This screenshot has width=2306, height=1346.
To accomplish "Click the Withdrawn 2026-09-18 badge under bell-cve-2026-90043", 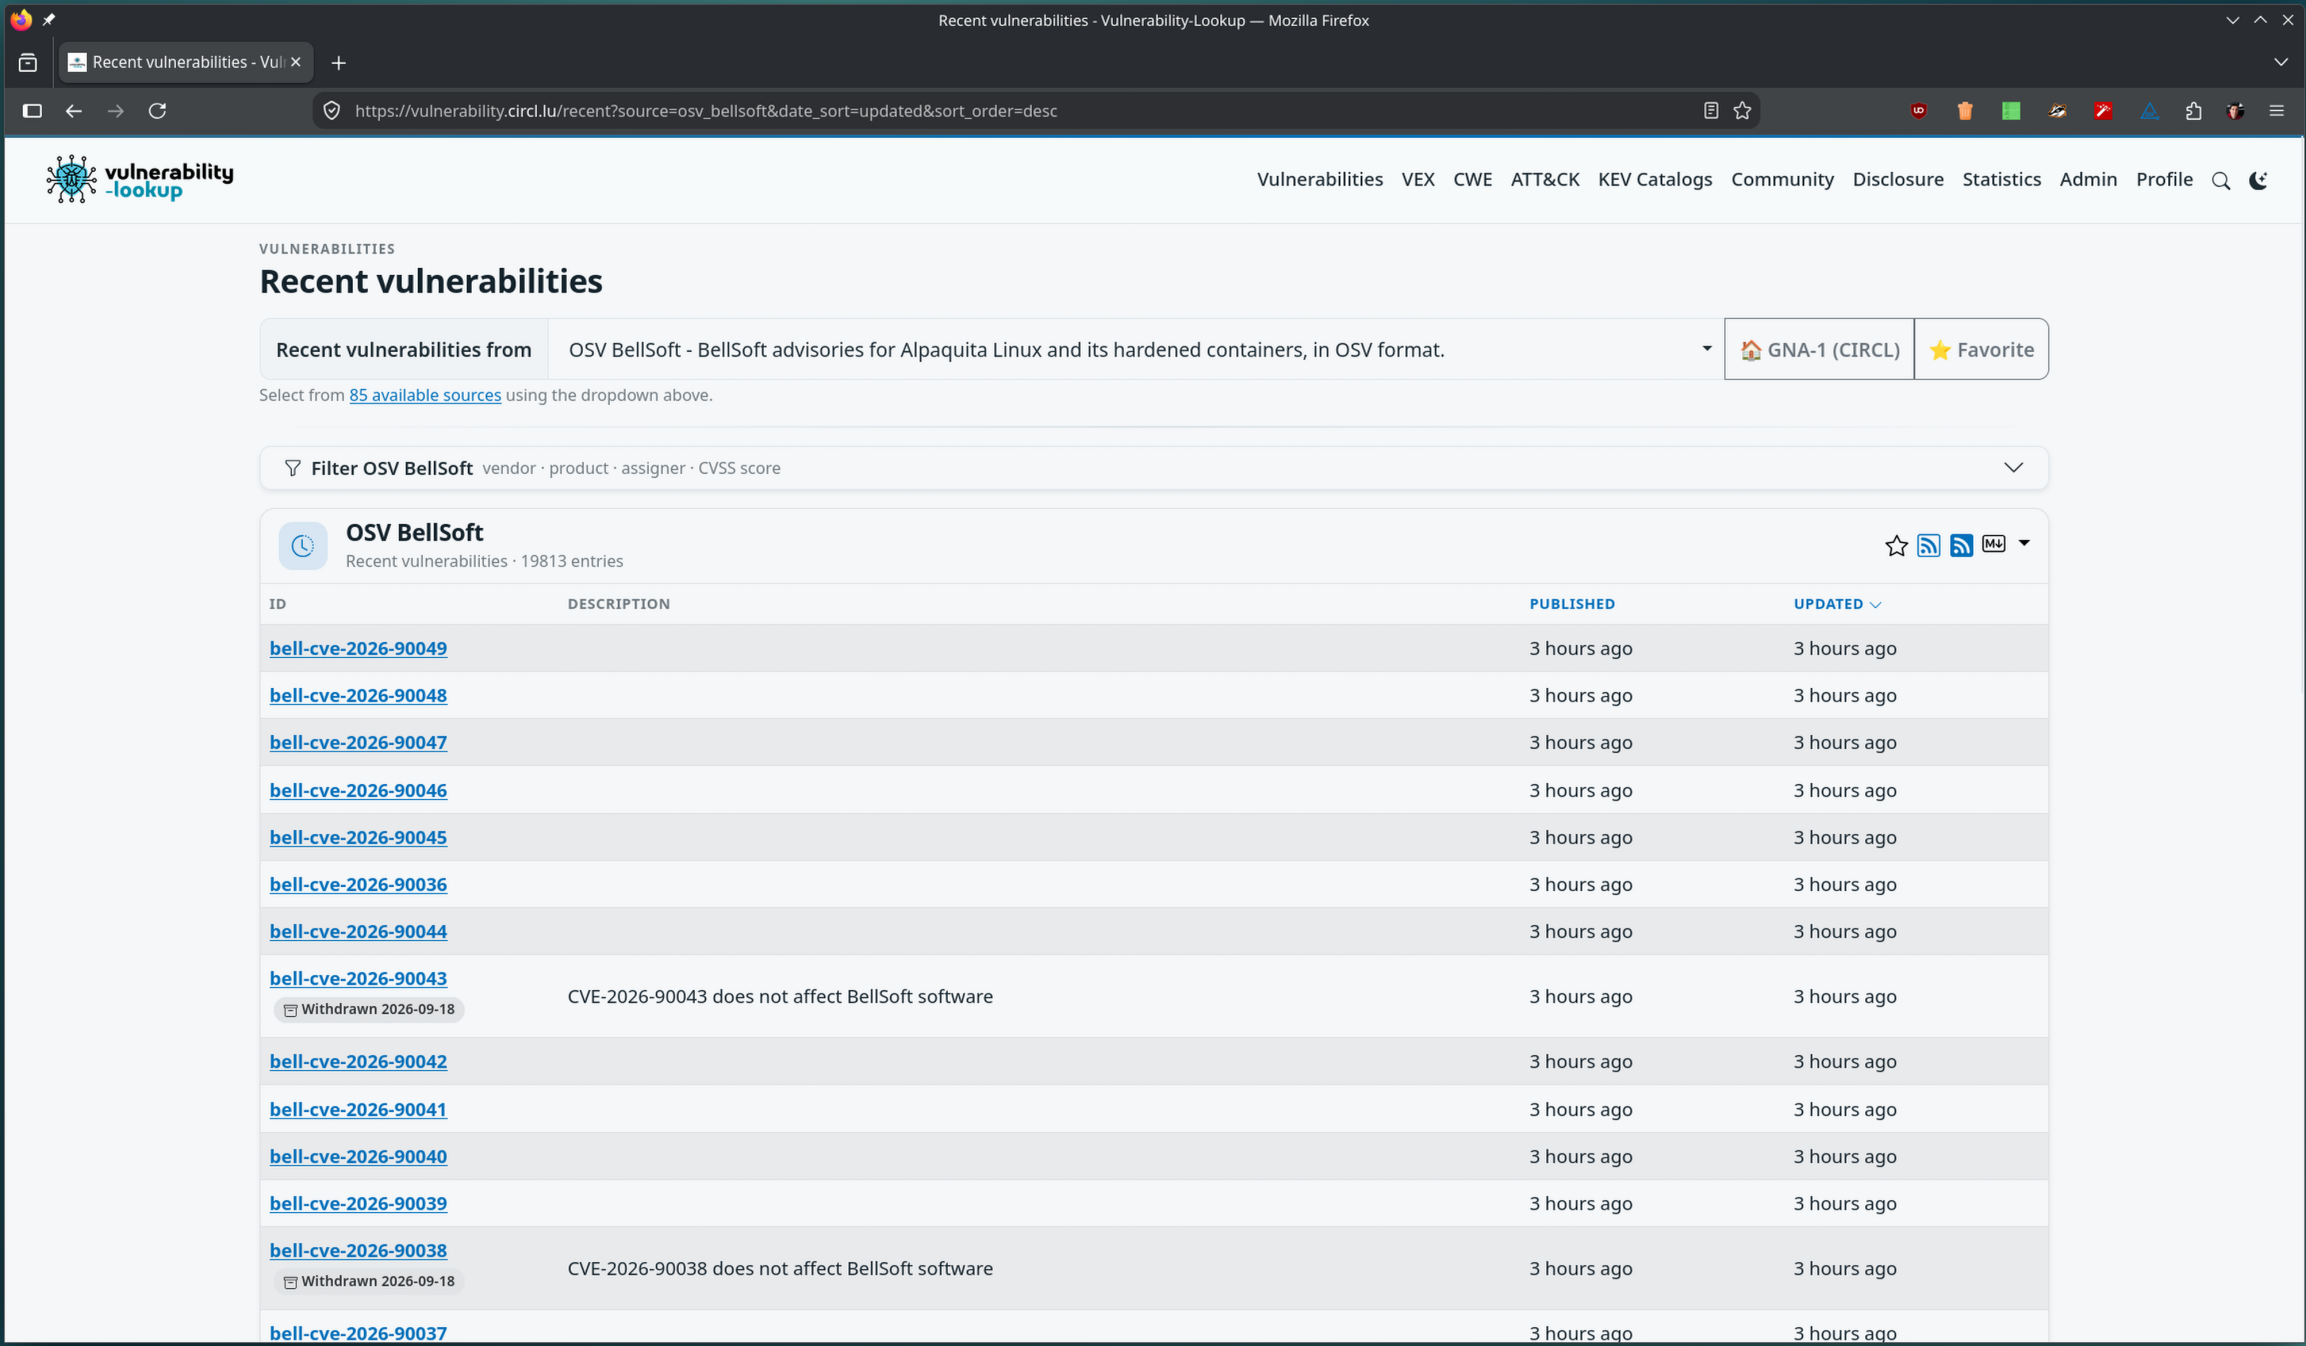I will (368, 1009).
